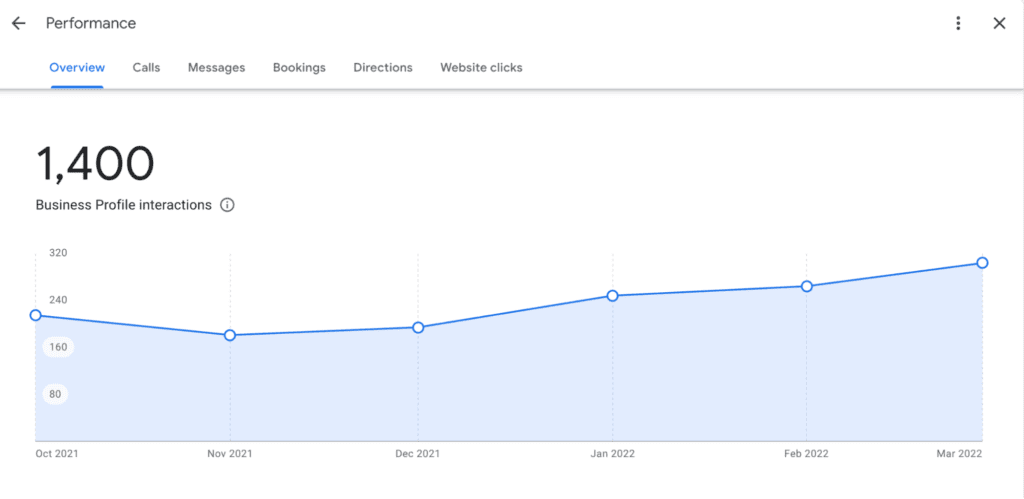Select the Oct 2021 data point

tap(35, 315)
